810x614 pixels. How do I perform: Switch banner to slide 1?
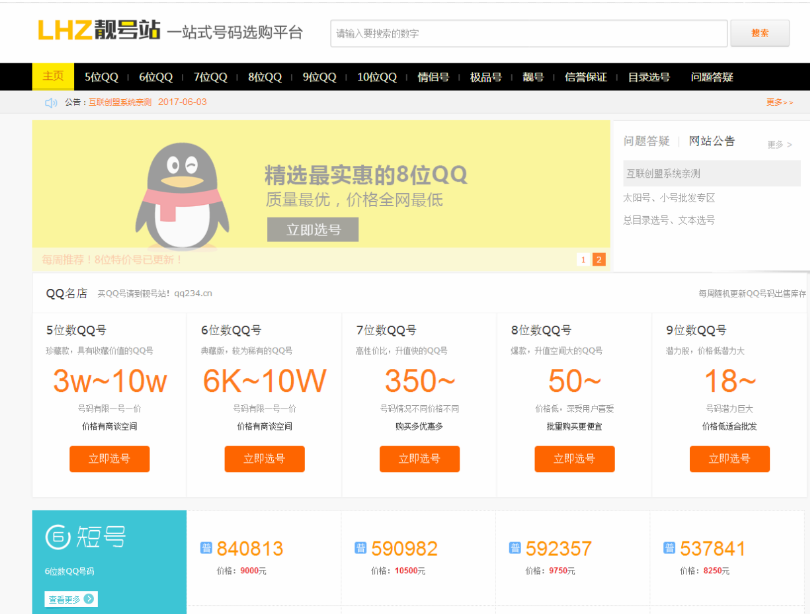click(x=583, y=260)
